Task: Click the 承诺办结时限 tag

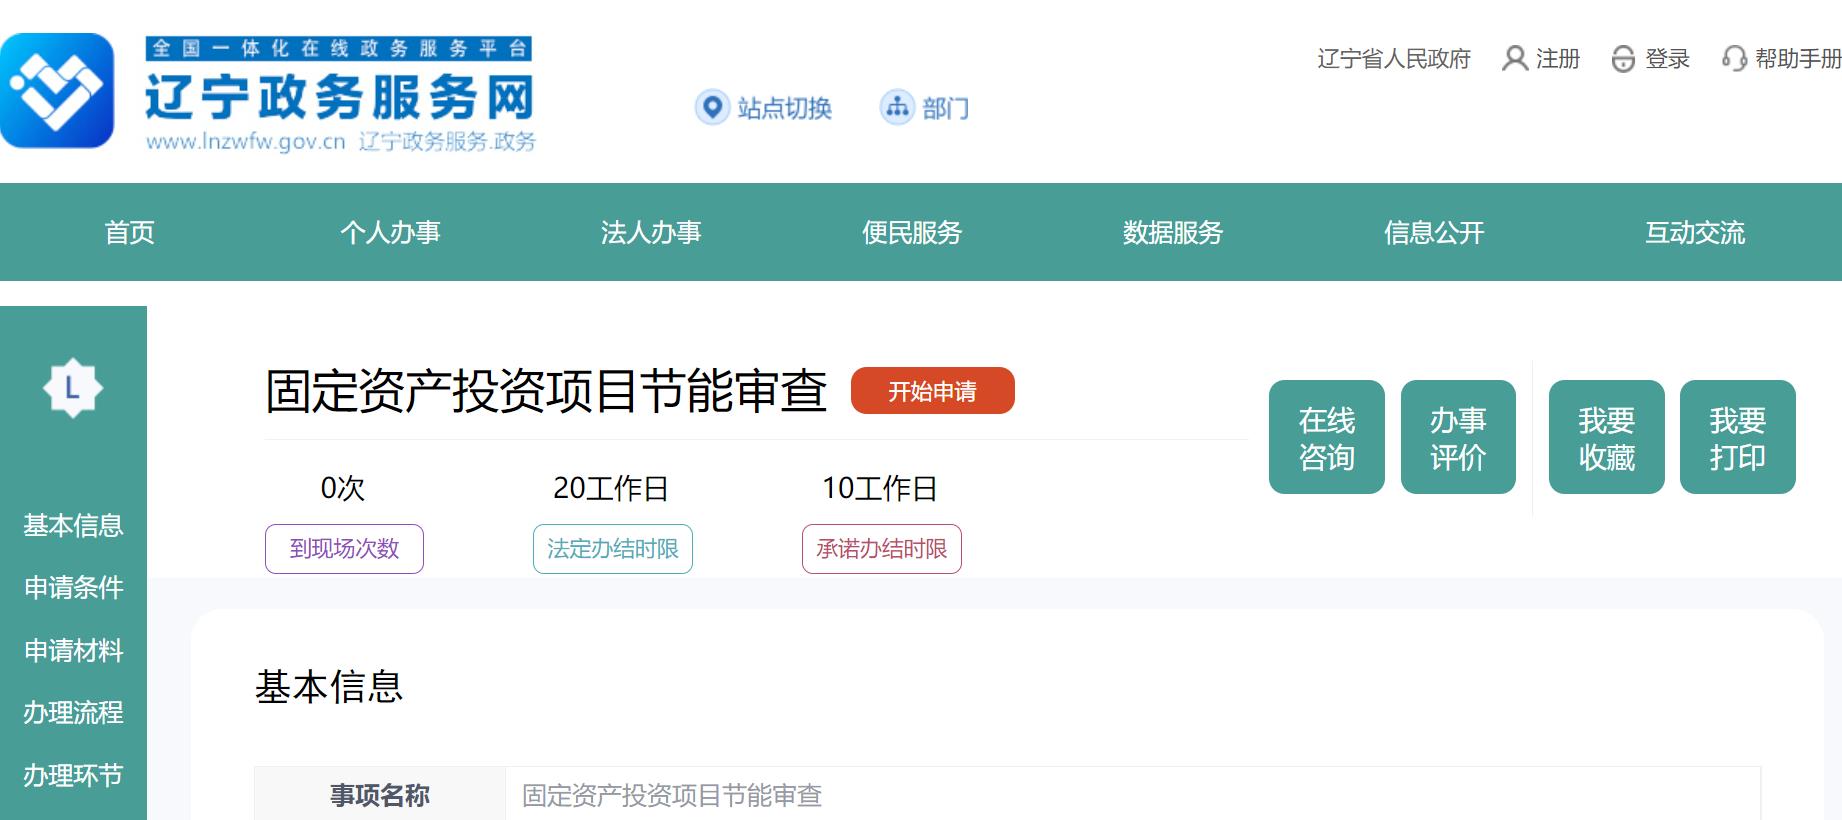Action: coord(881,549)
